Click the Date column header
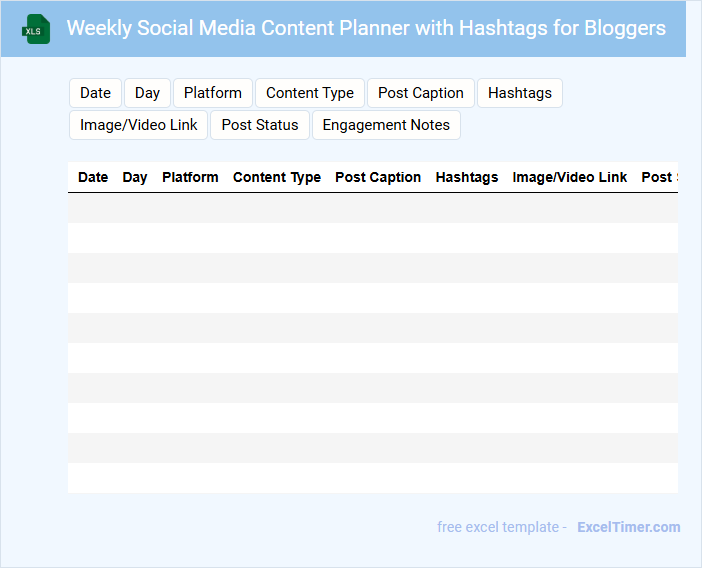This screenshot has width=702, height=568. (93, 177)
